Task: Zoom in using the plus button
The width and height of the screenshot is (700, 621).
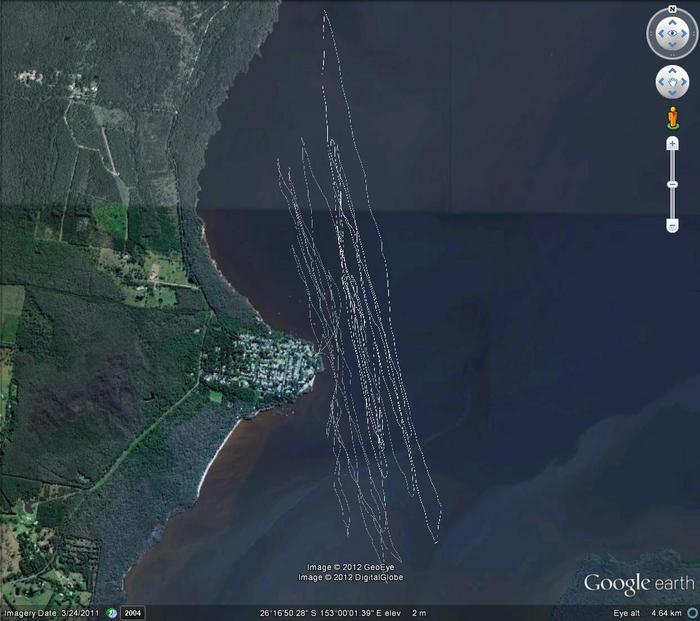Action: [672, 144]
